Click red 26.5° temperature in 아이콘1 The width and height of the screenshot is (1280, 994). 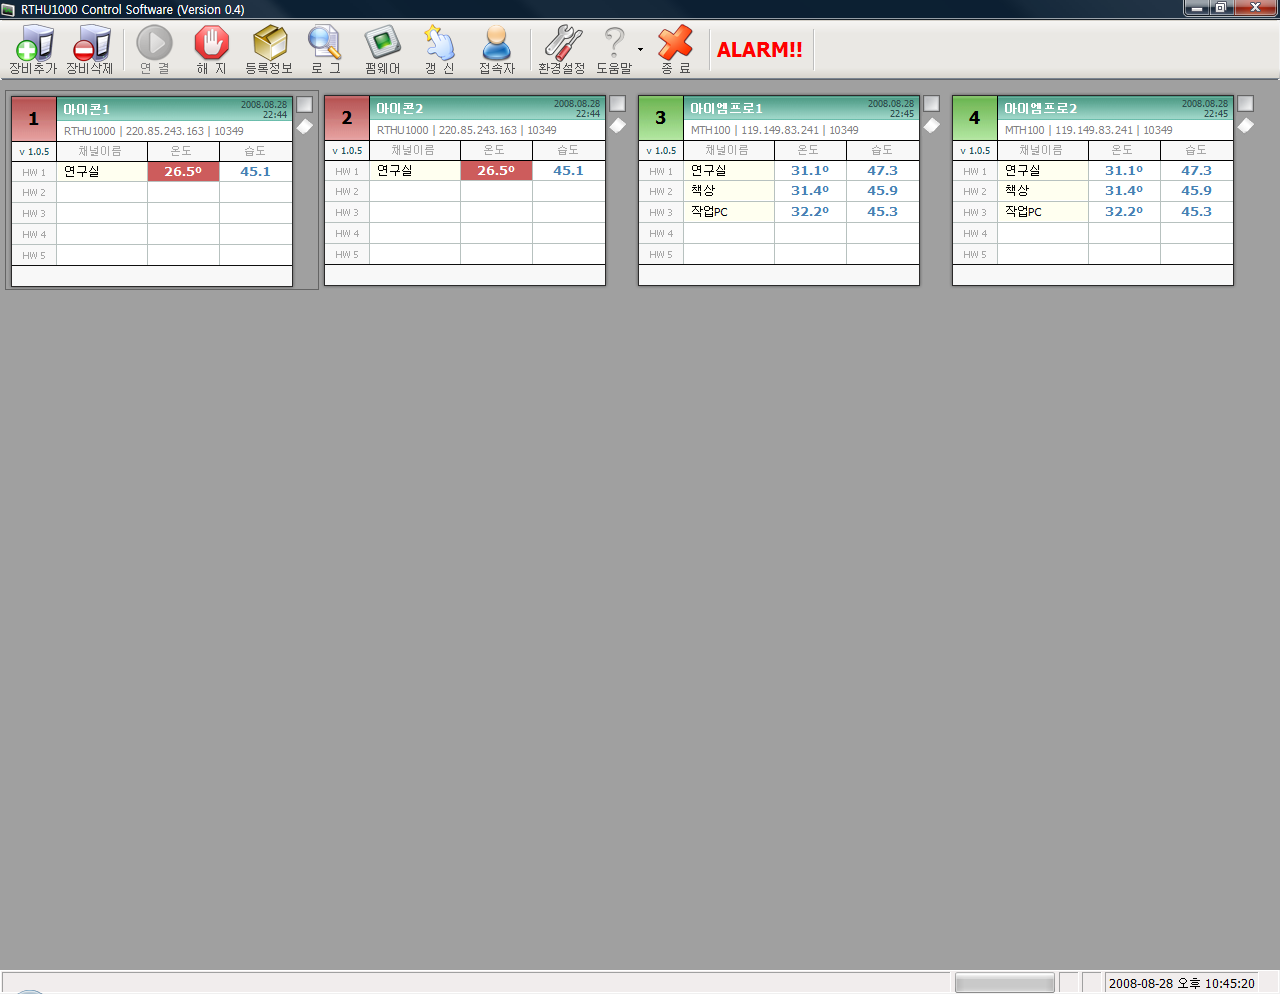pyautogui.click(x=183, y=172)
